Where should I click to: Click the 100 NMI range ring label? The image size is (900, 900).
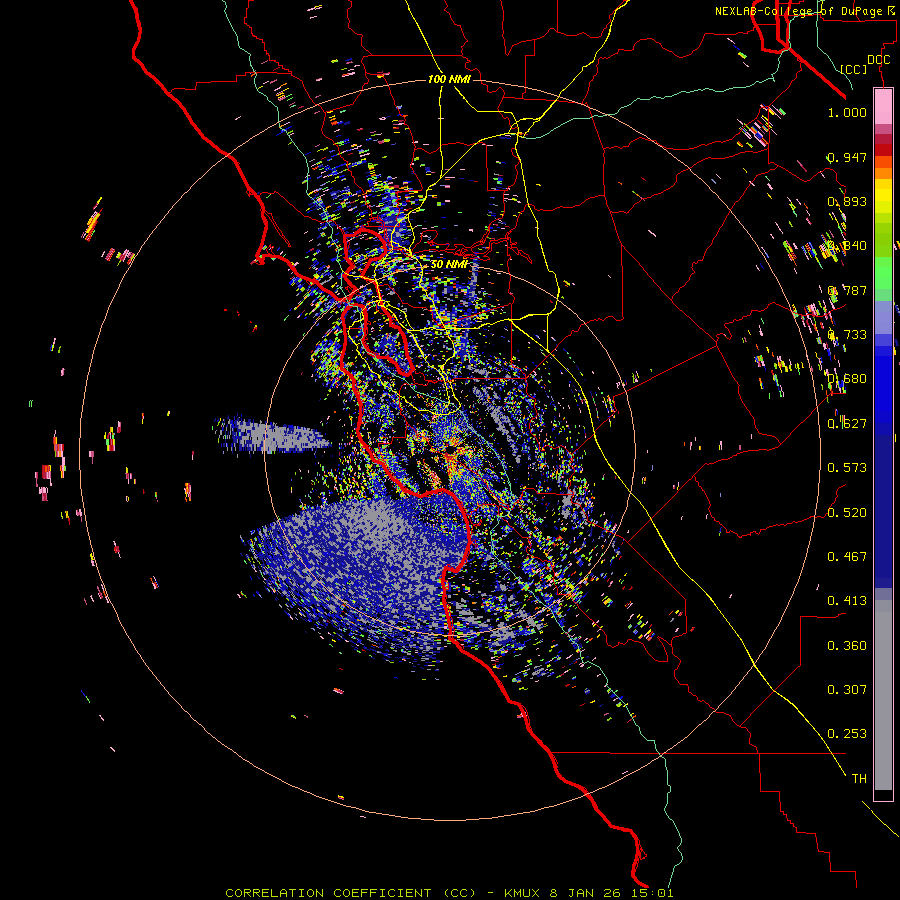pos(449,79)
